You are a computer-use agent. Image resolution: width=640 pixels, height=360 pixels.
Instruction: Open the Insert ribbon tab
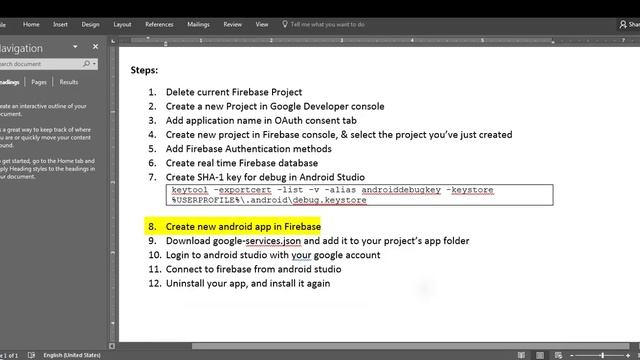pyautogui.click(x=60, y=24)
